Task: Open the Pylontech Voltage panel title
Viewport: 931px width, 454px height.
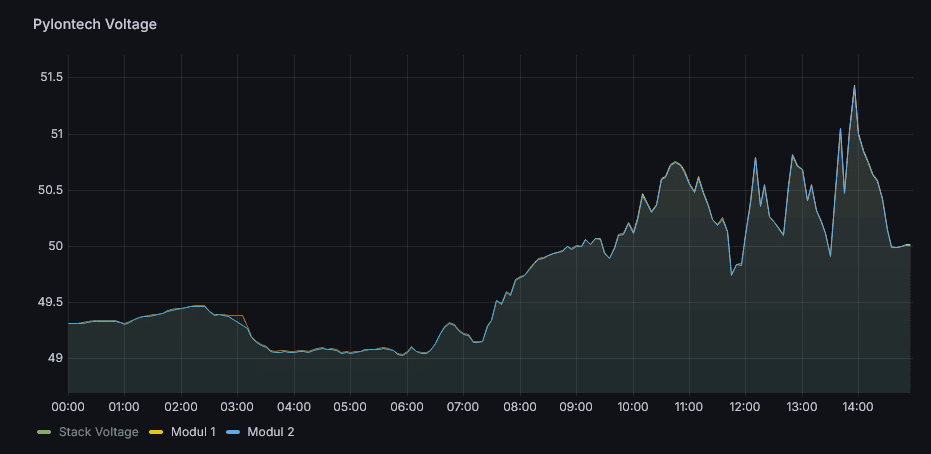Action: click(x=95, y=24)
